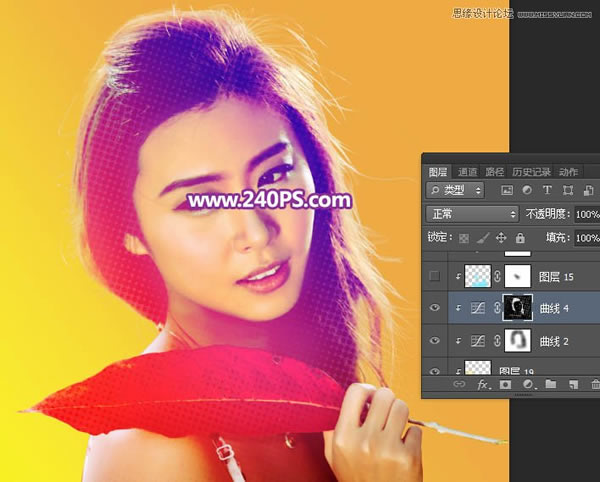Image resolution: width=600 pixels, height=482 pixels.
Task: Click the 不透明度 opacity value field
Action: (587, 215)
